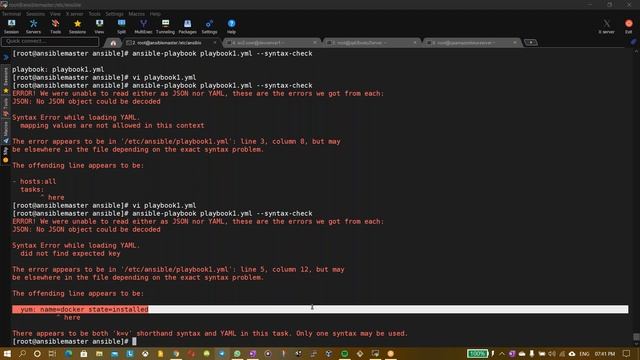This screenshot has width=640, height=360.
Task: Click the Exit toolbar icon
Action: point(629,27)
